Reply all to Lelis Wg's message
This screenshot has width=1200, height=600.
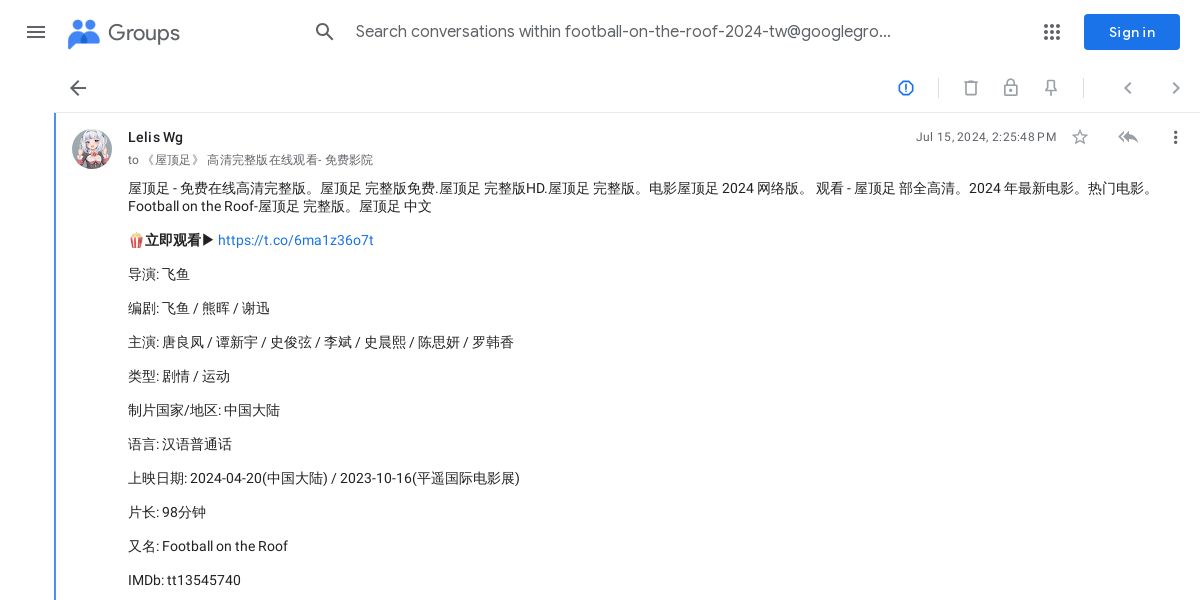coord(1128,137)
